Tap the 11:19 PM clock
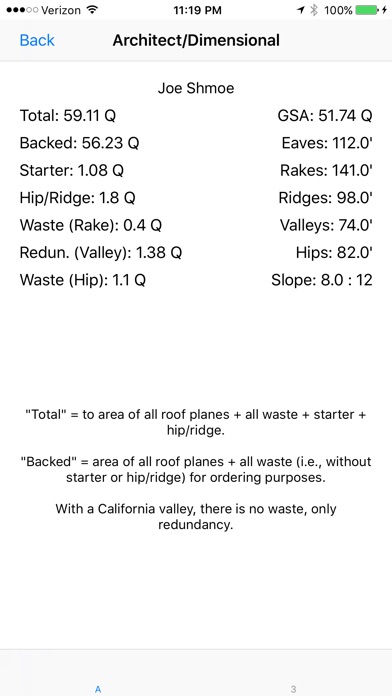392x696 pixels. pyautogui.click(x=196, y=10)
